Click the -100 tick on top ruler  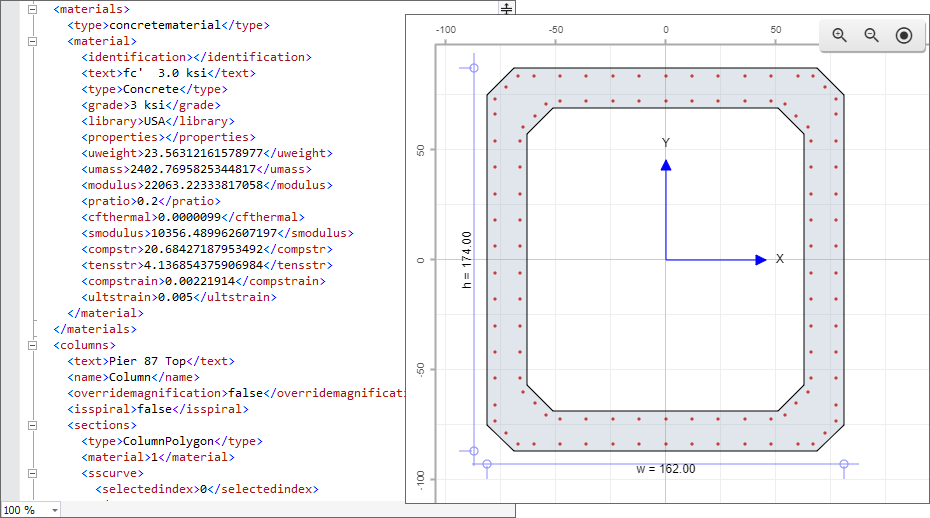click(445, 30)
